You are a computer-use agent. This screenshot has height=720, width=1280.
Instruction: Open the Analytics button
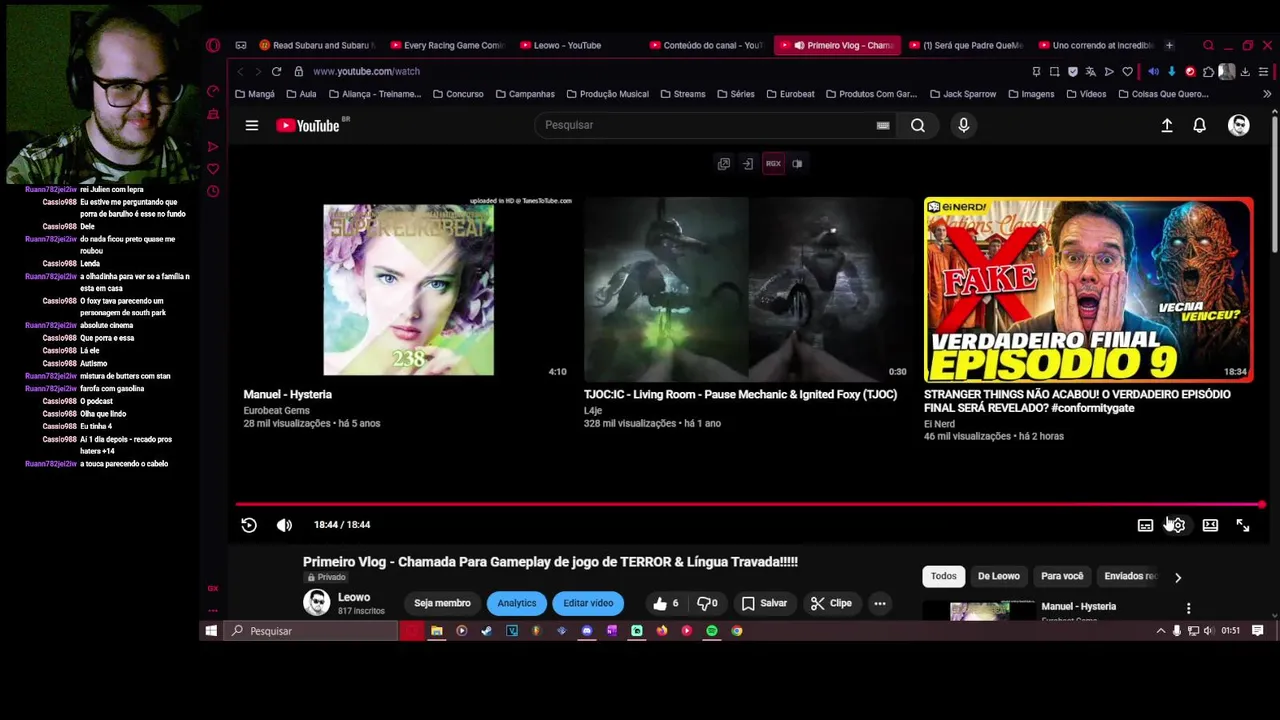pyautogui.click(x=517, y=603)
